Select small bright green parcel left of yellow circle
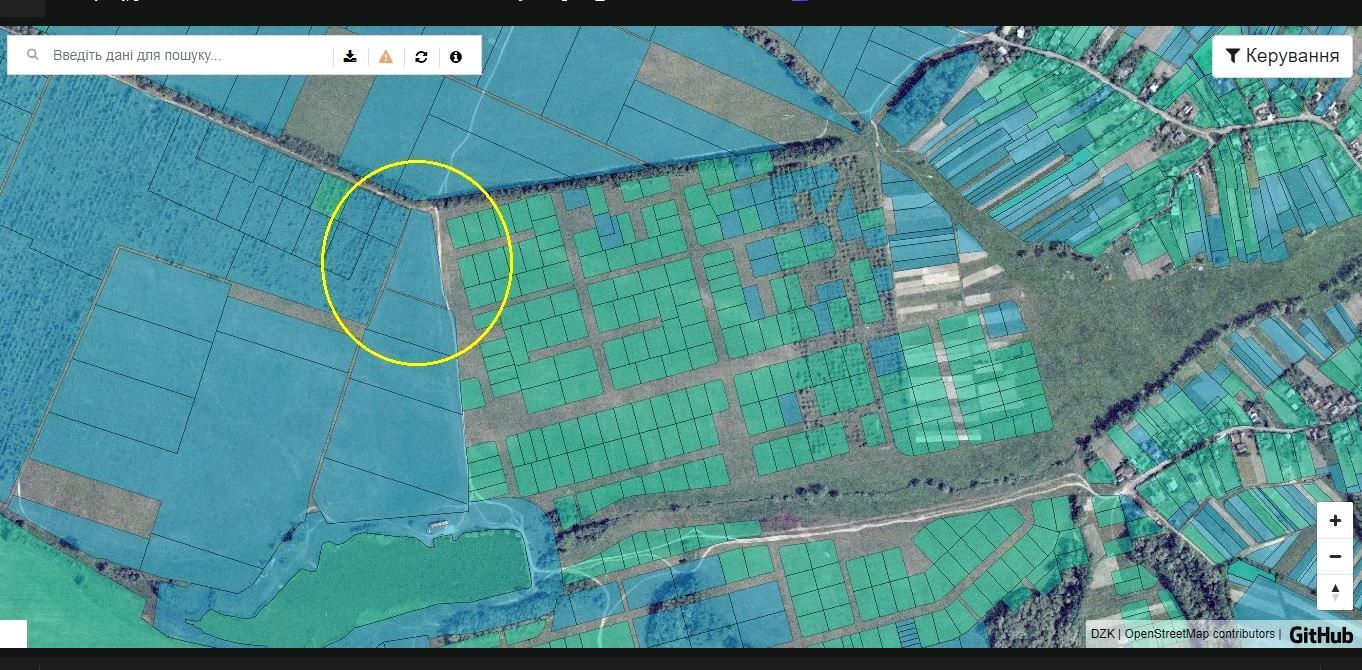This screenshot has height=670, width=1362. click(326, 197)
